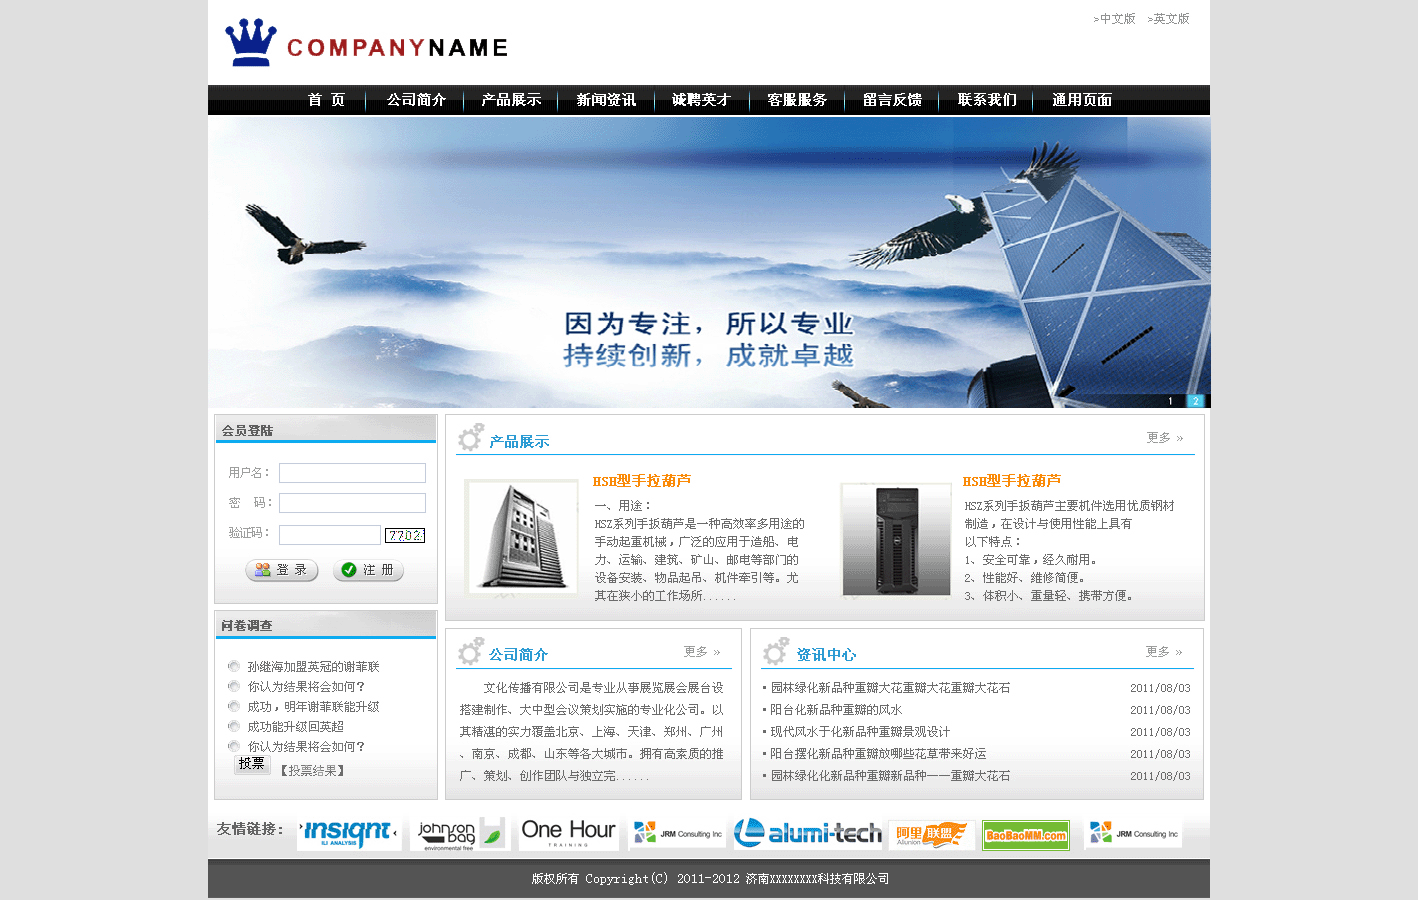Switch banner to slide 2

tap(1195, 401)
